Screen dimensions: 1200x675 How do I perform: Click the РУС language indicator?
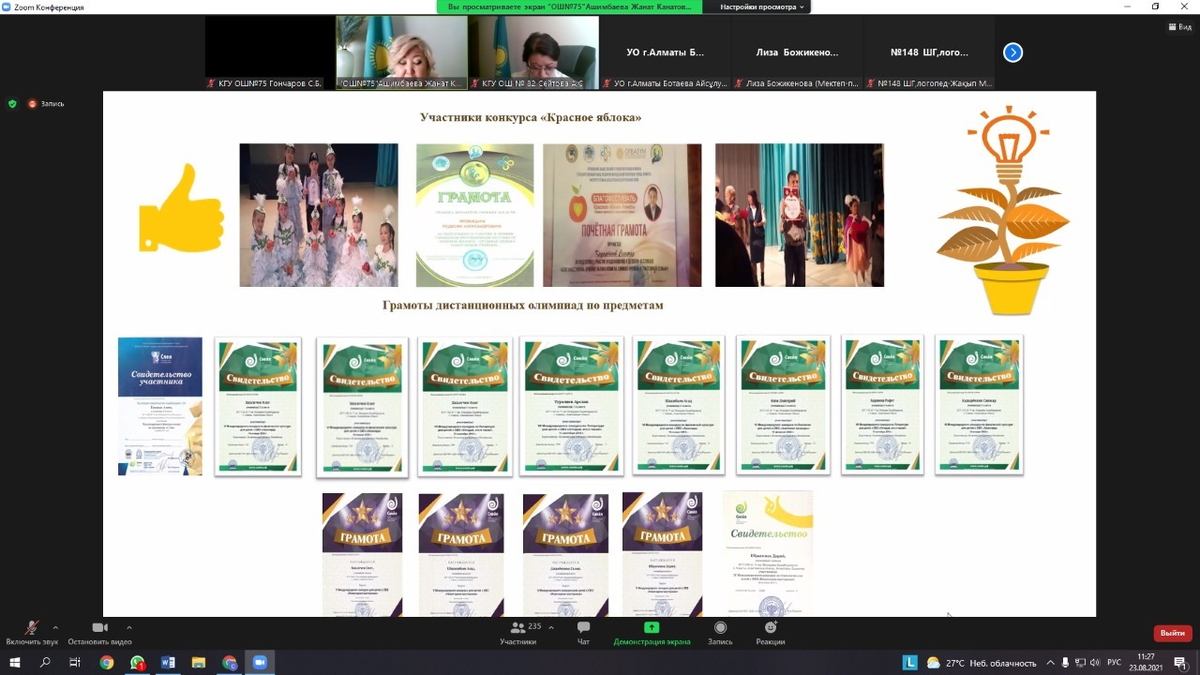pos(1113,662)
